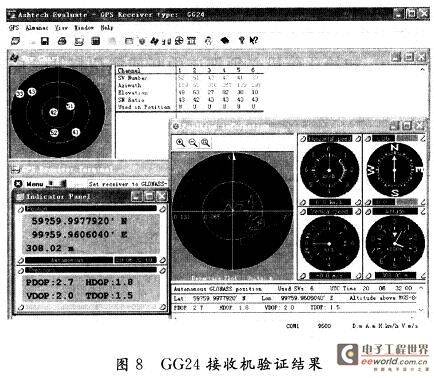Select satellite 42 on the sky chart
Viewport: 434px width, 378px height.
(54, 112)
